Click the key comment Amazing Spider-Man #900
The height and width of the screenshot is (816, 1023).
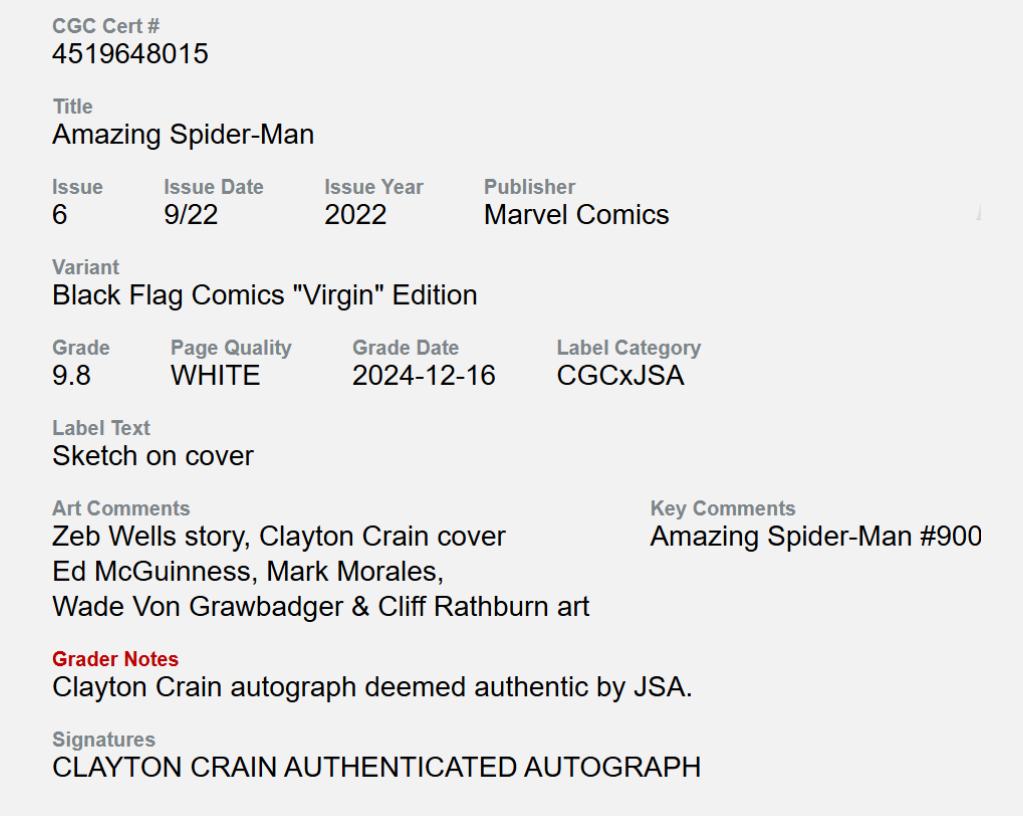pyautogui.click(x=815, y=537)
